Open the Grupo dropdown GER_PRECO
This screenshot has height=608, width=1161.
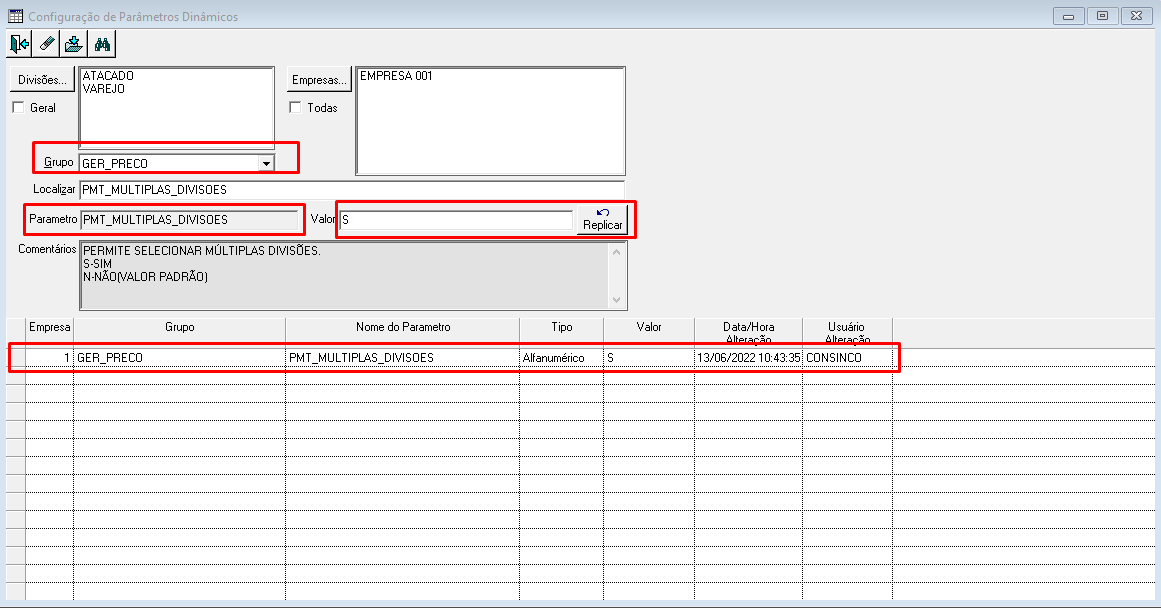click(x=267, y=163)
